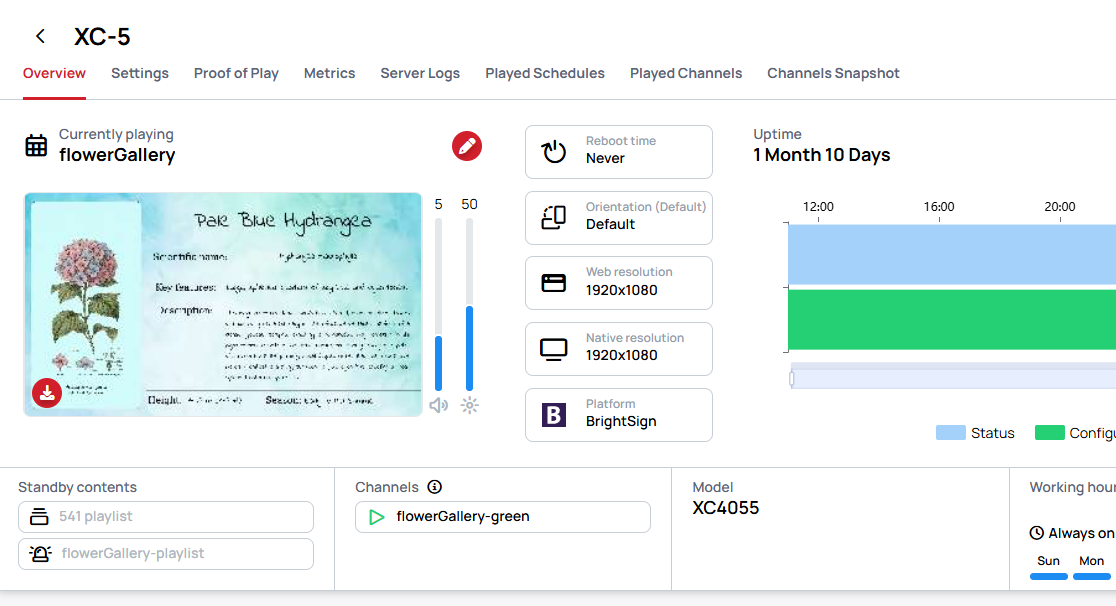This screenshot has height=606, width=1116.
Task: Open the Orientation Default card
Action: pos(618,217)
